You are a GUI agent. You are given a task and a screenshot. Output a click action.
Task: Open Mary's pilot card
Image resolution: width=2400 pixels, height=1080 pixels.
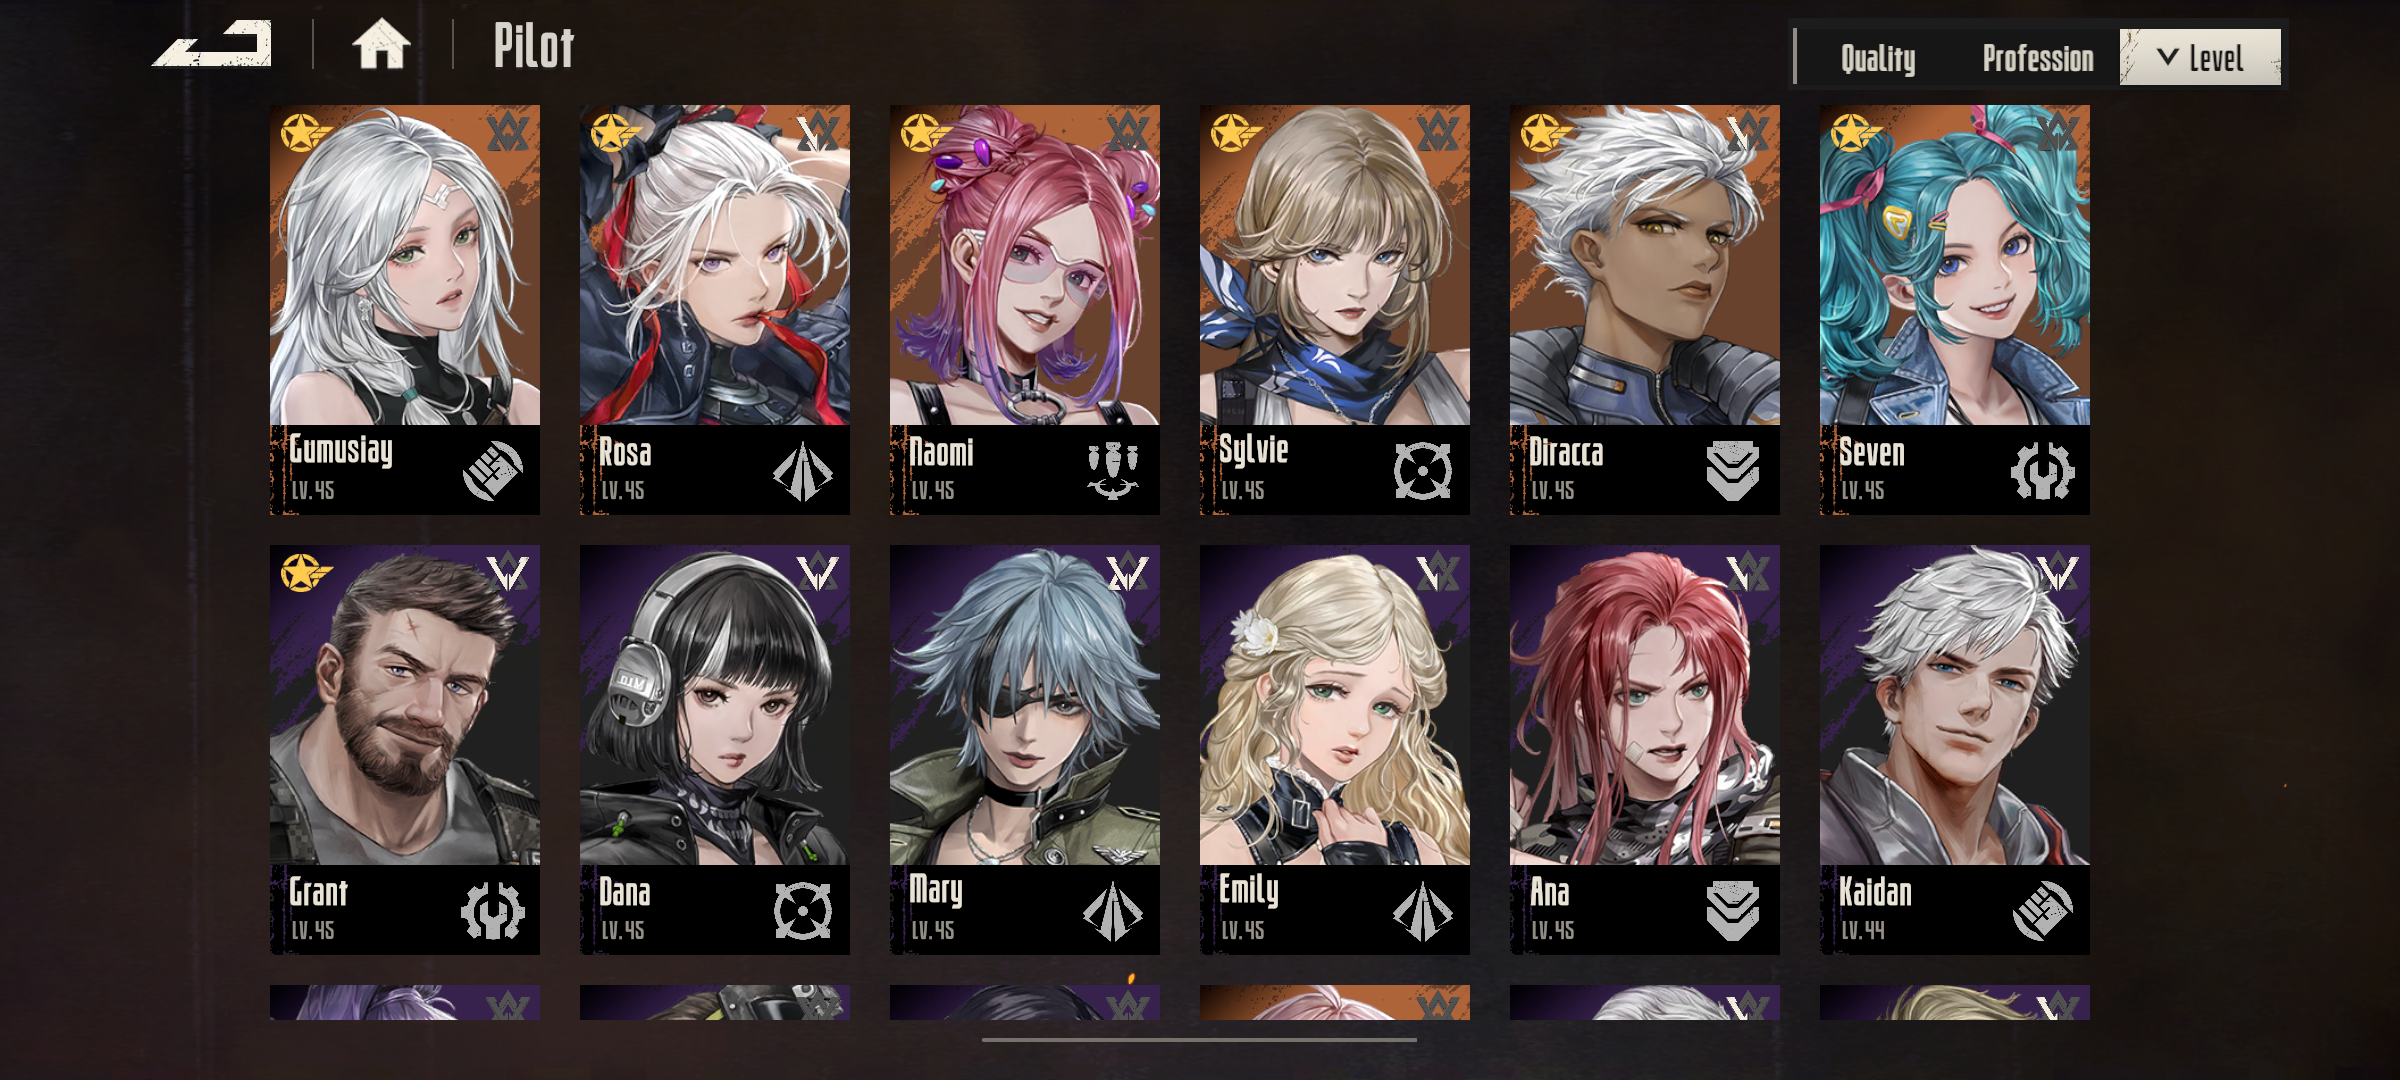(x=1025, y=749)
